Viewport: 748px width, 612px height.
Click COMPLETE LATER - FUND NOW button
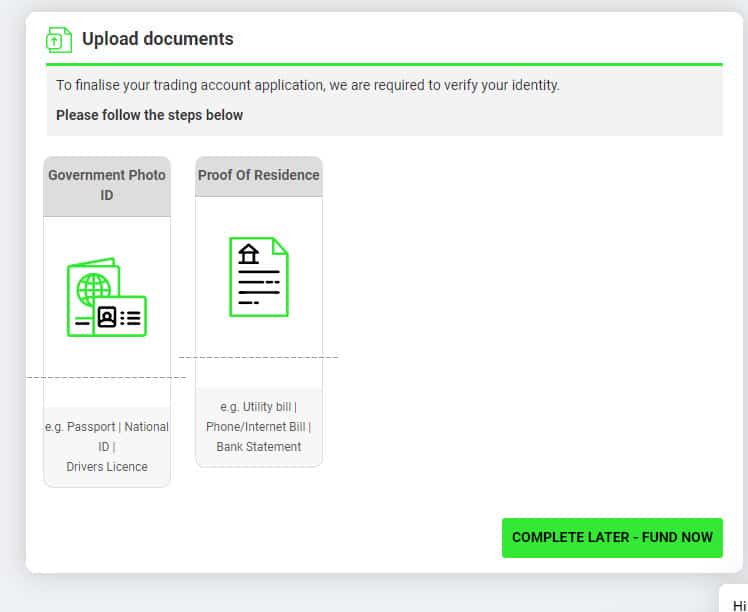pos(612,538)
